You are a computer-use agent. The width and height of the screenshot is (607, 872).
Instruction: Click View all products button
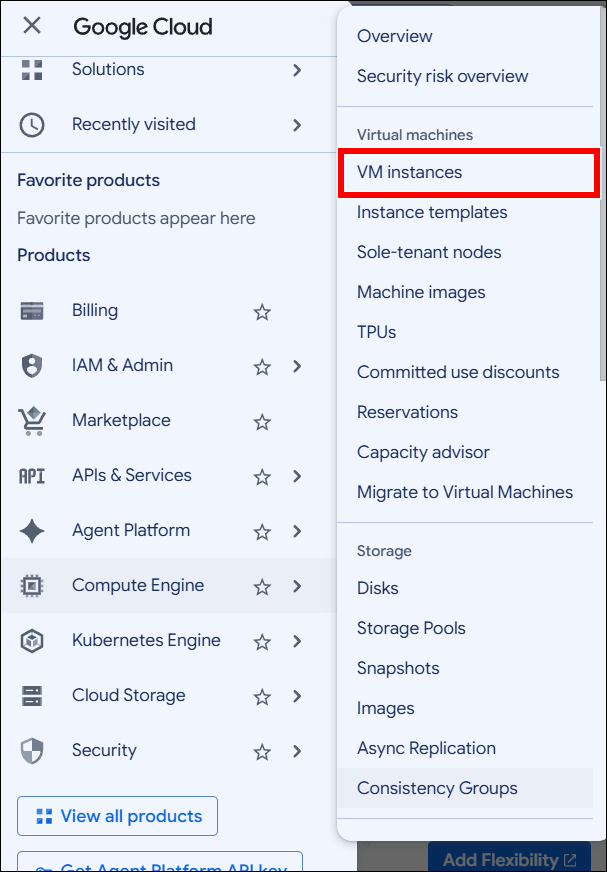pos(117,816)
